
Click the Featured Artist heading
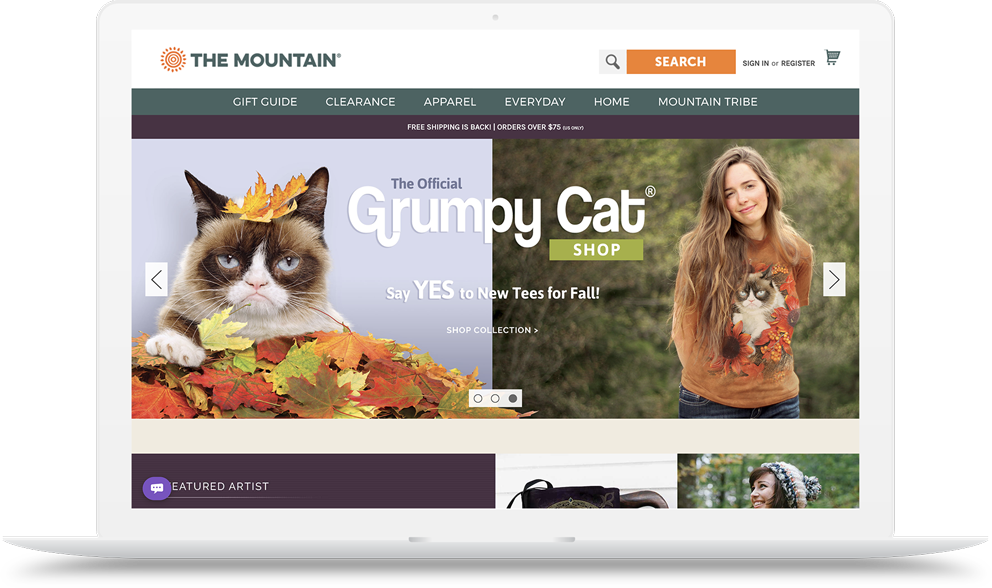point(220,486)
